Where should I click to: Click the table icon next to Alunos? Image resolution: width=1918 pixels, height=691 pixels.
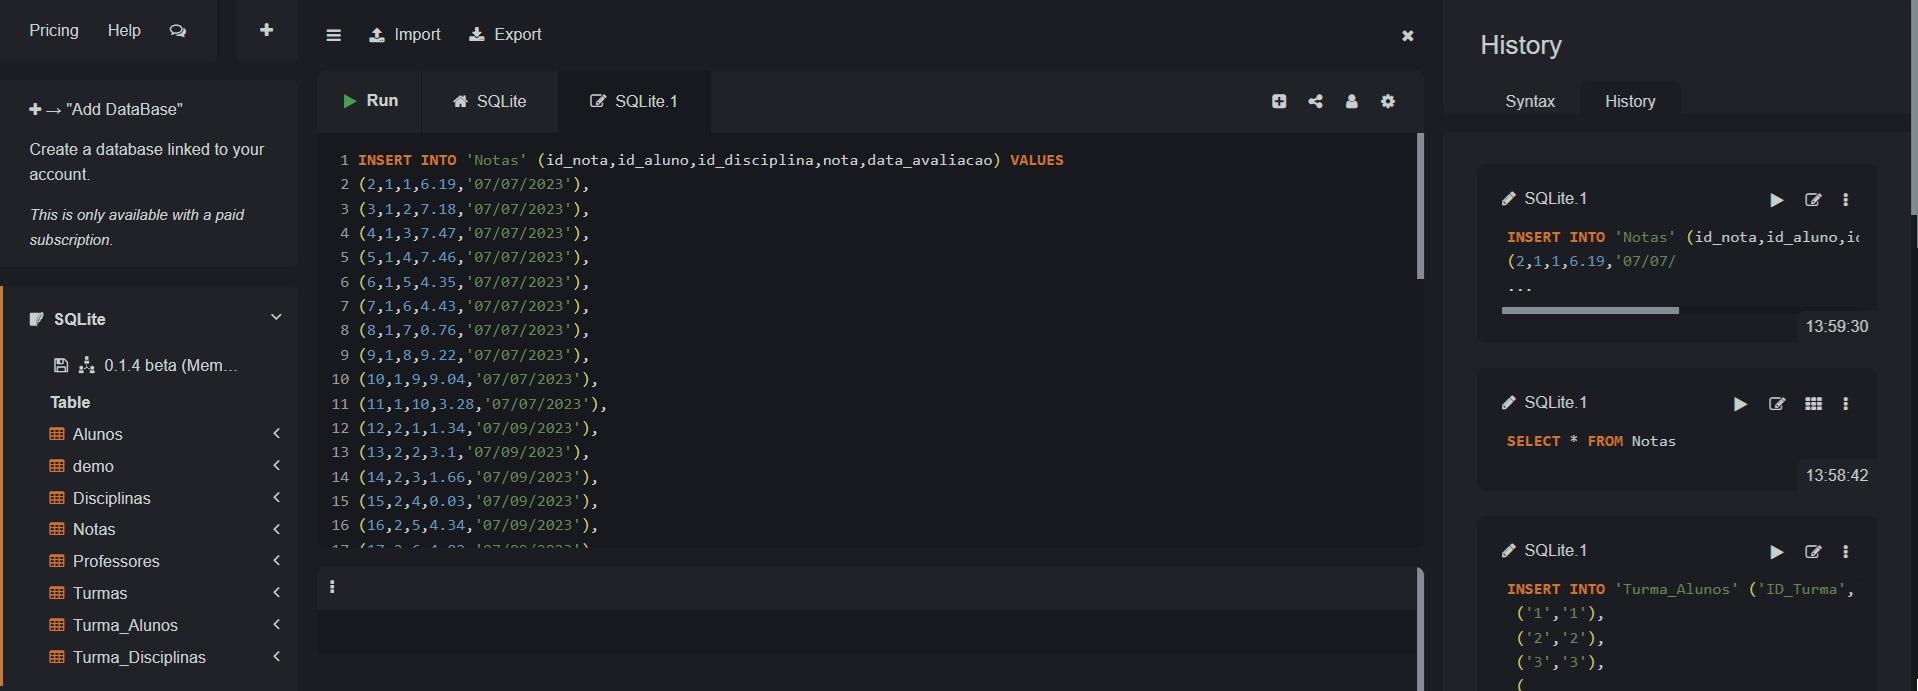57,434
